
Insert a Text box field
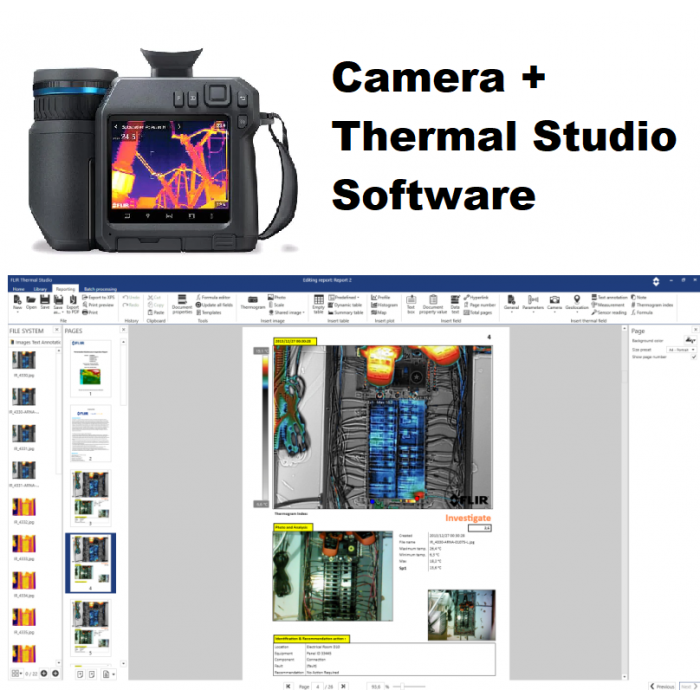pos(411,304)
